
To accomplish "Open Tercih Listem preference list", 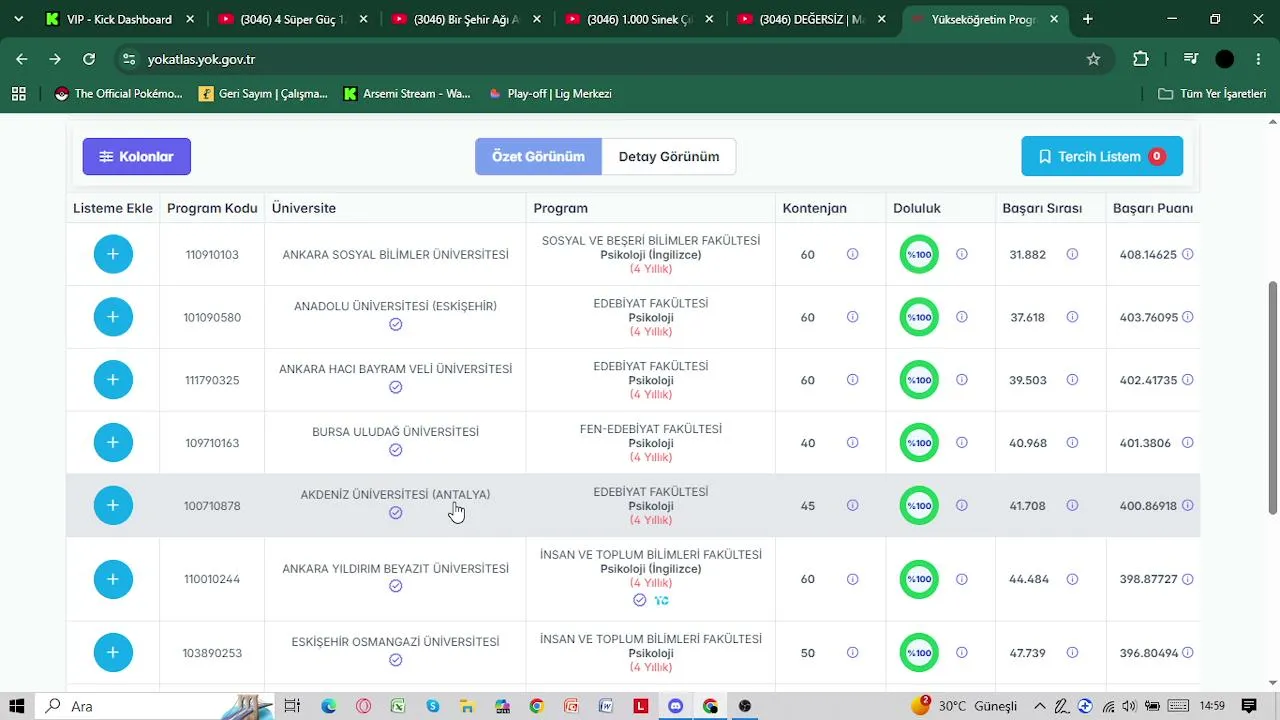I will [x=1102, y=156].
